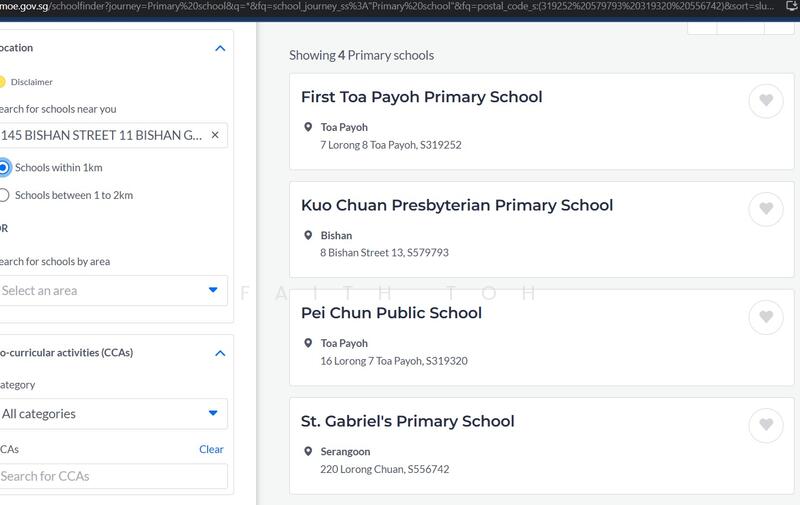Open Kuo Chuan Presbyterian Primary School details

(456, 205)
